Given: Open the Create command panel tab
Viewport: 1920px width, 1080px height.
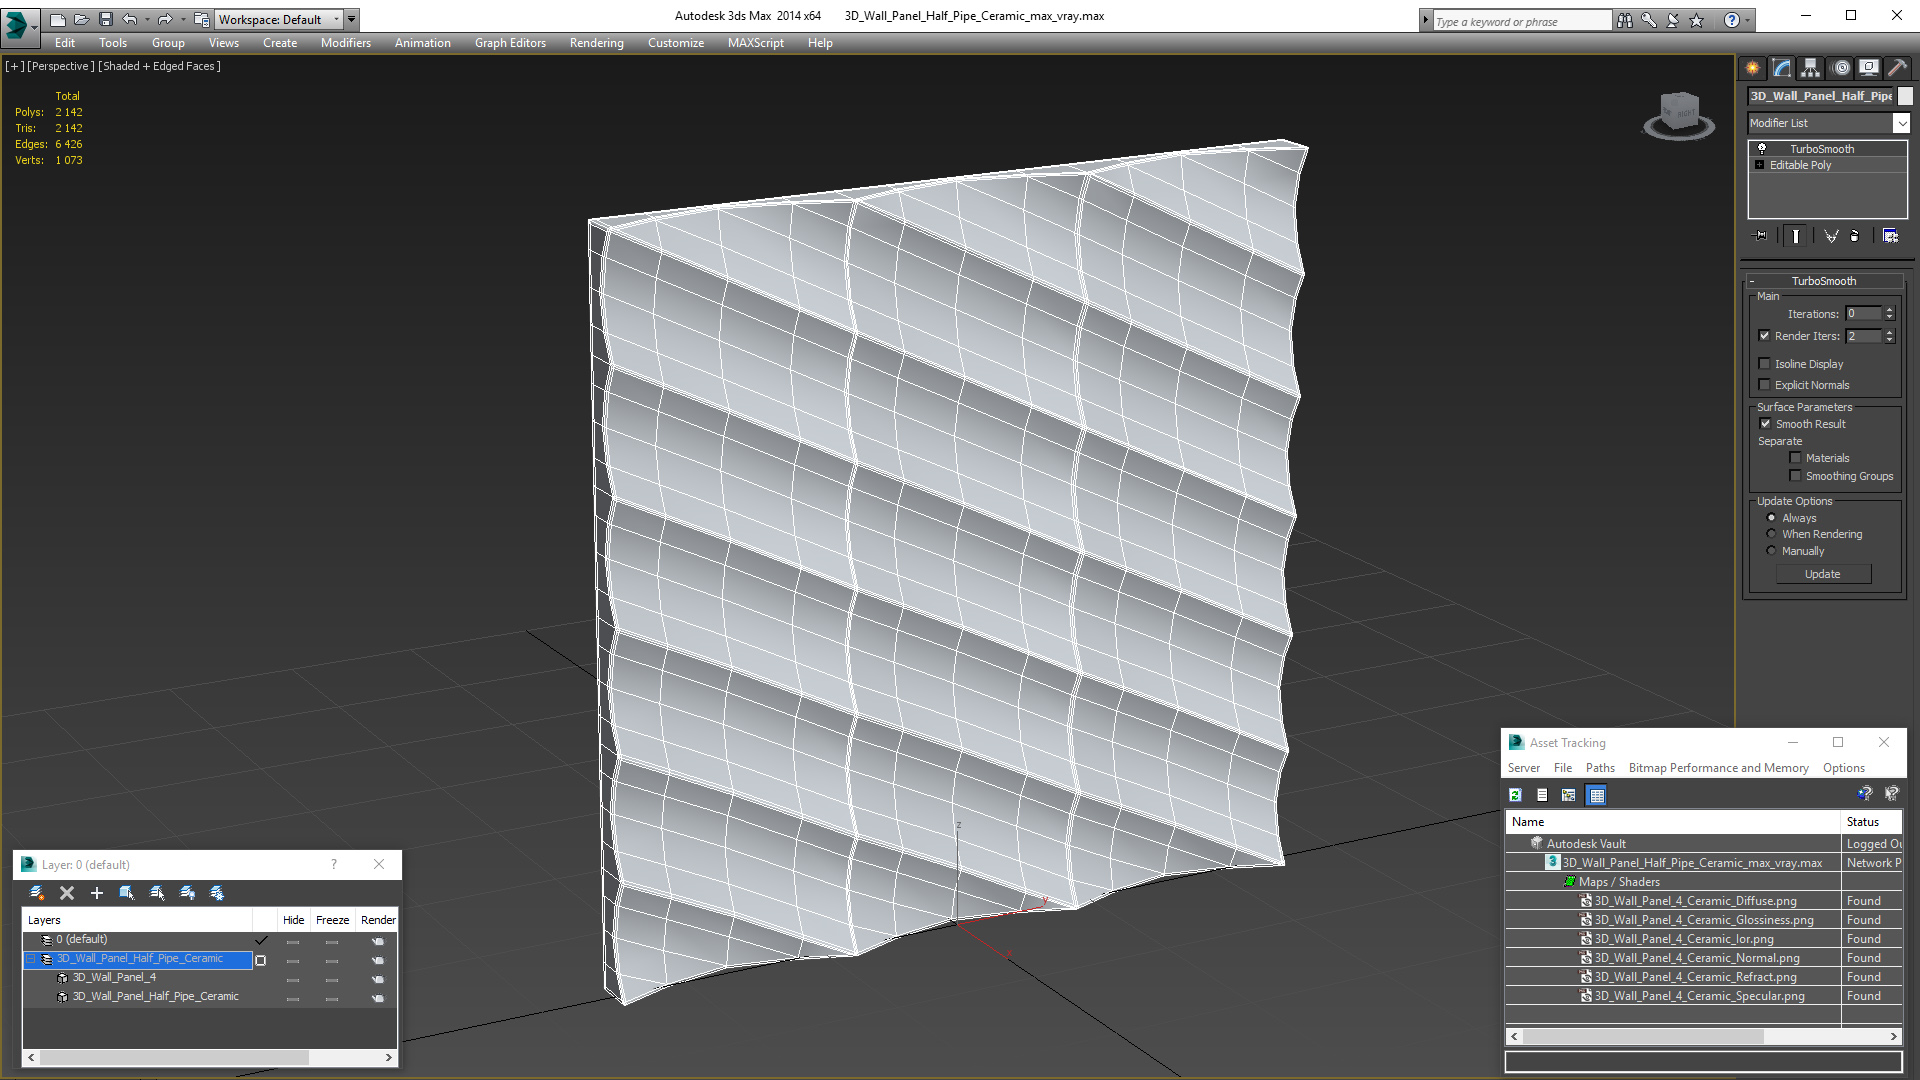Looking at the screenshot, I should click(x=1752, y=68).
